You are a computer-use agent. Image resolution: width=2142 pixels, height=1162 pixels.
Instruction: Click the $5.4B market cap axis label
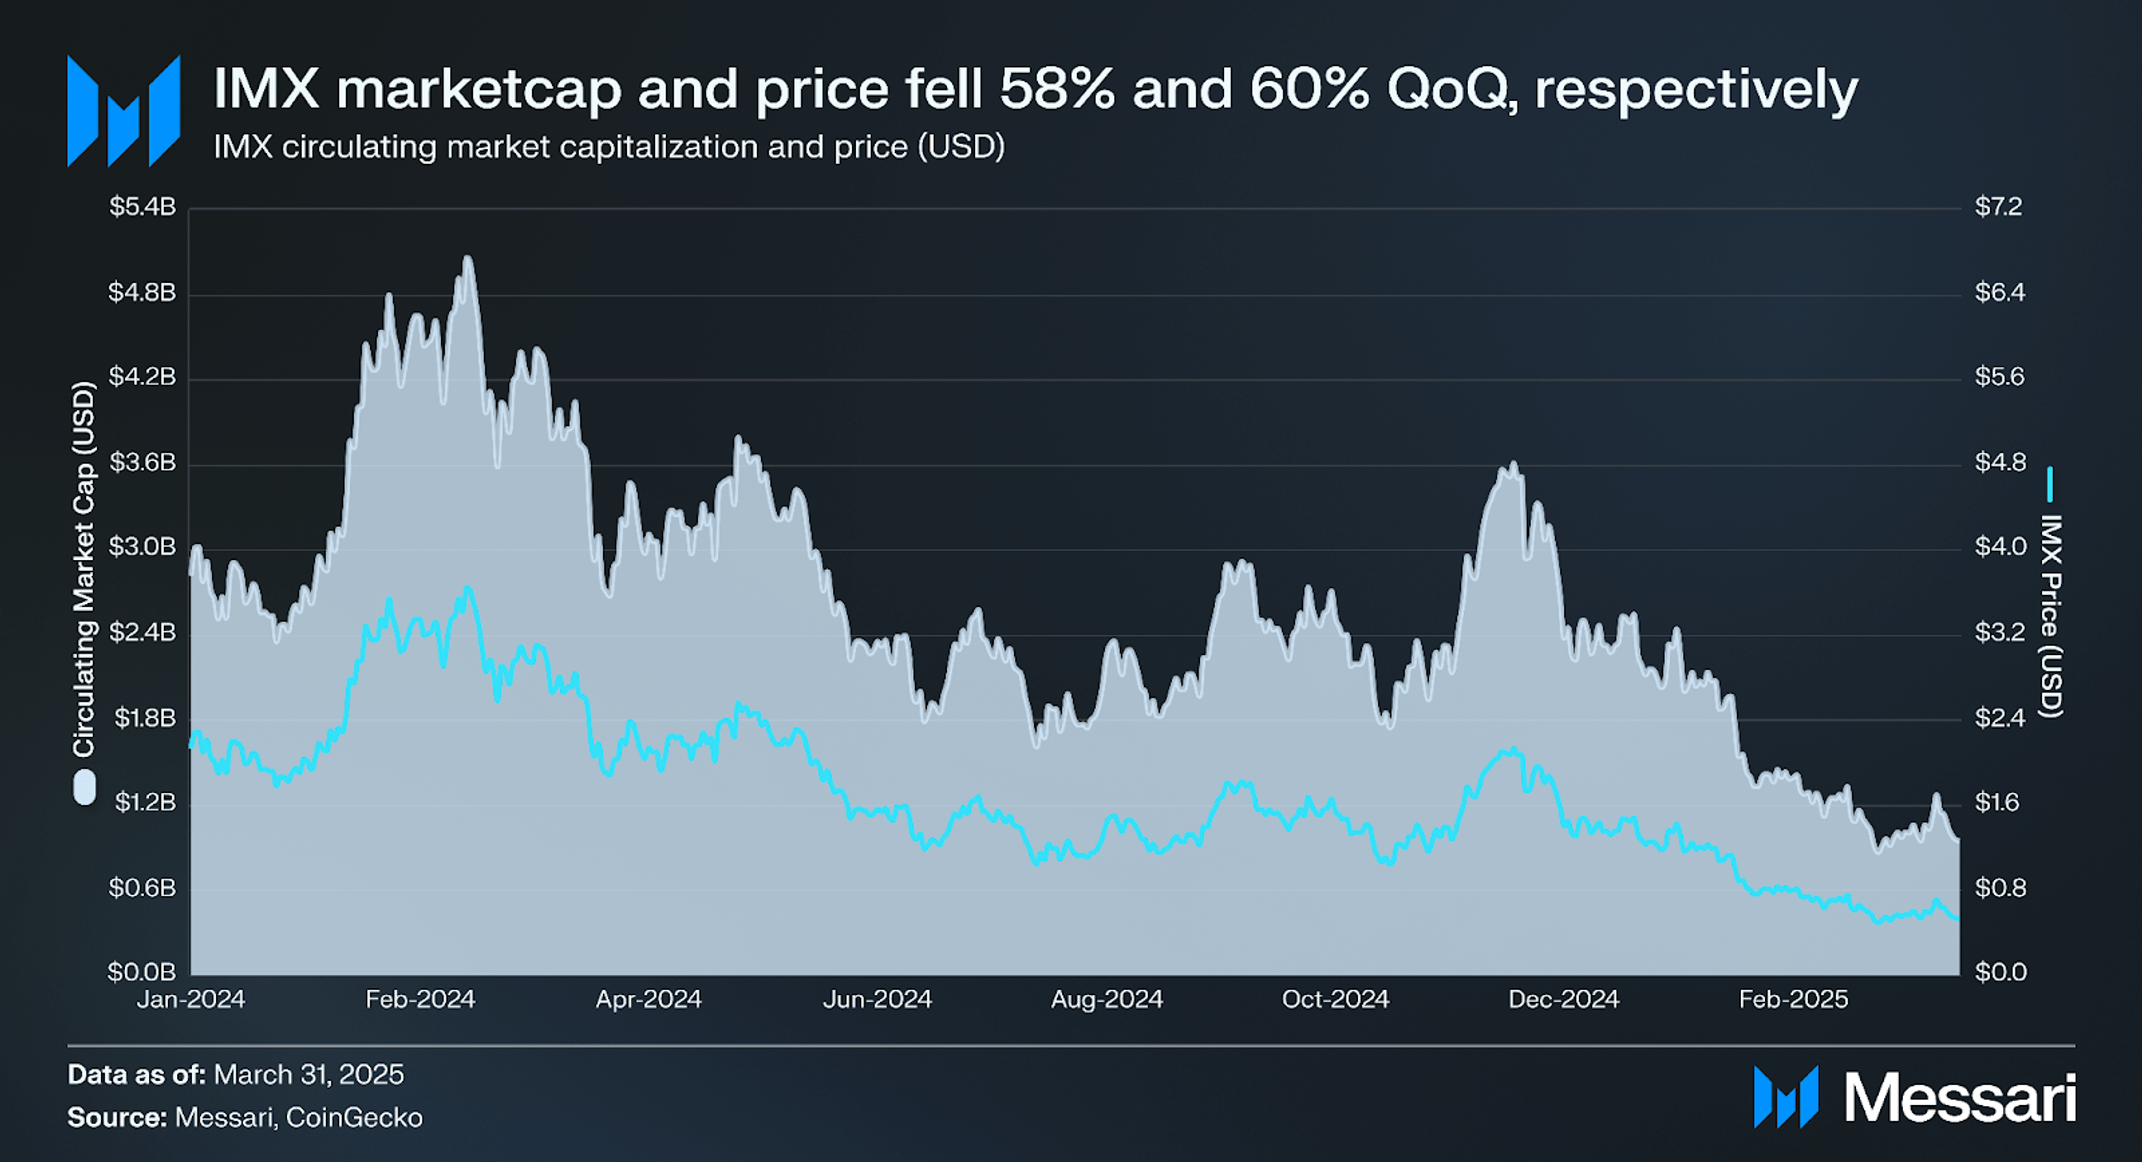click(143, 207)
